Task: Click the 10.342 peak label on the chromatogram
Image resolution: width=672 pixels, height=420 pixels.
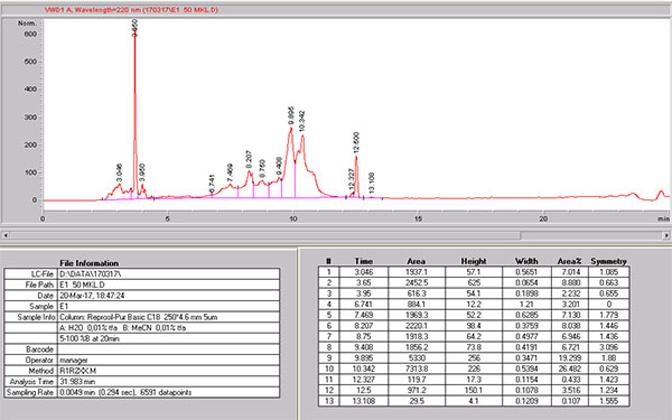Action: (302, 121)
